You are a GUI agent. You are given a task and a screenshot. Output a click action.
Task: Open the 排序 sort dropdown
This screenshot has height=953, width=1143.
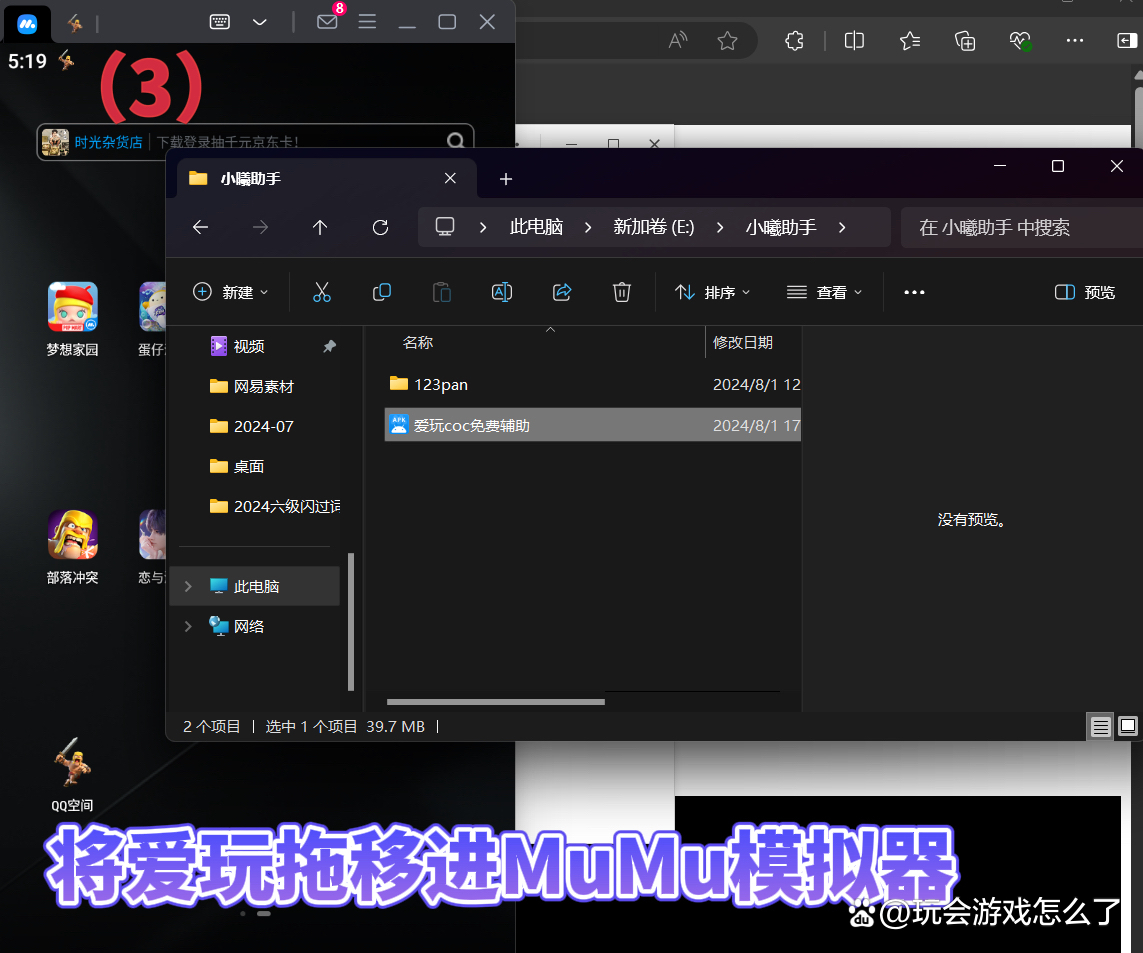pyautogui.click(x=712, y=292)
